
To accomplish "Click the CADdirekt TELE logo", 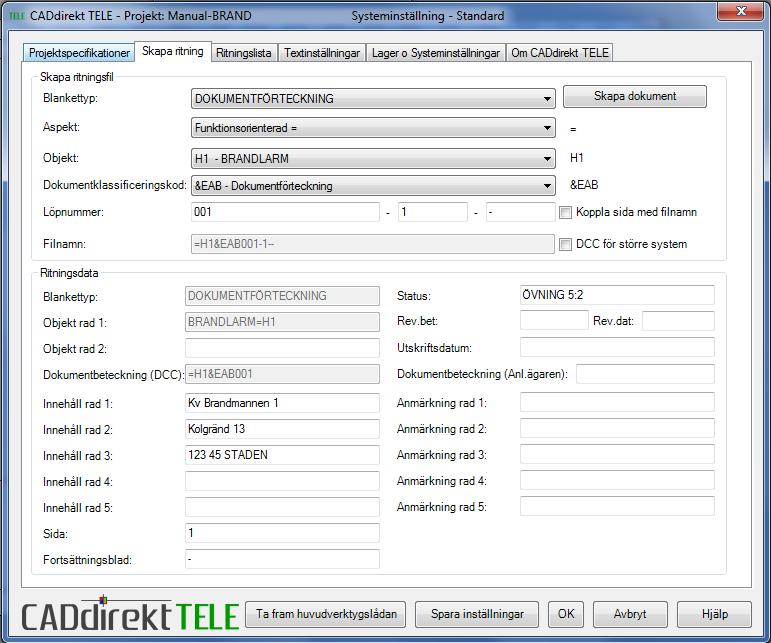I will pos(130,614).
